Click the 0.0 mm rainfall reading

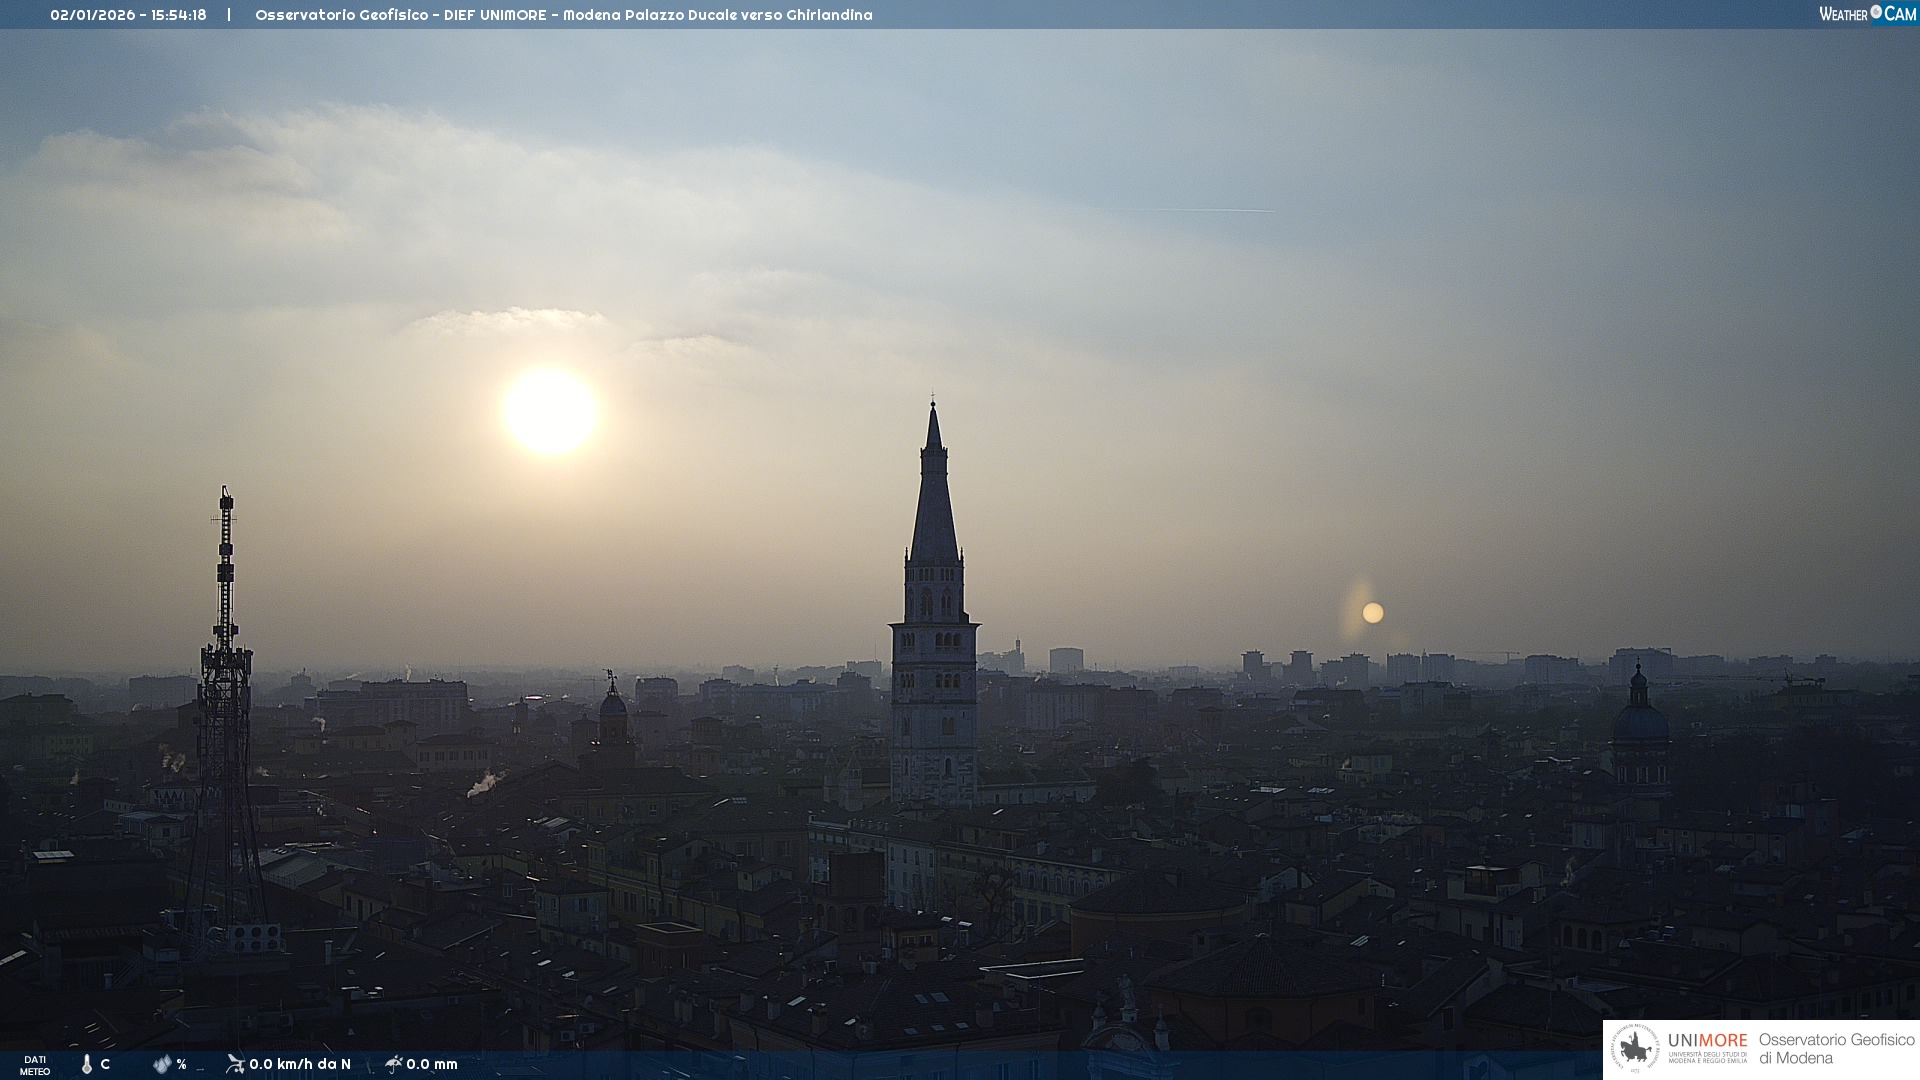[x=432, y=1064]
